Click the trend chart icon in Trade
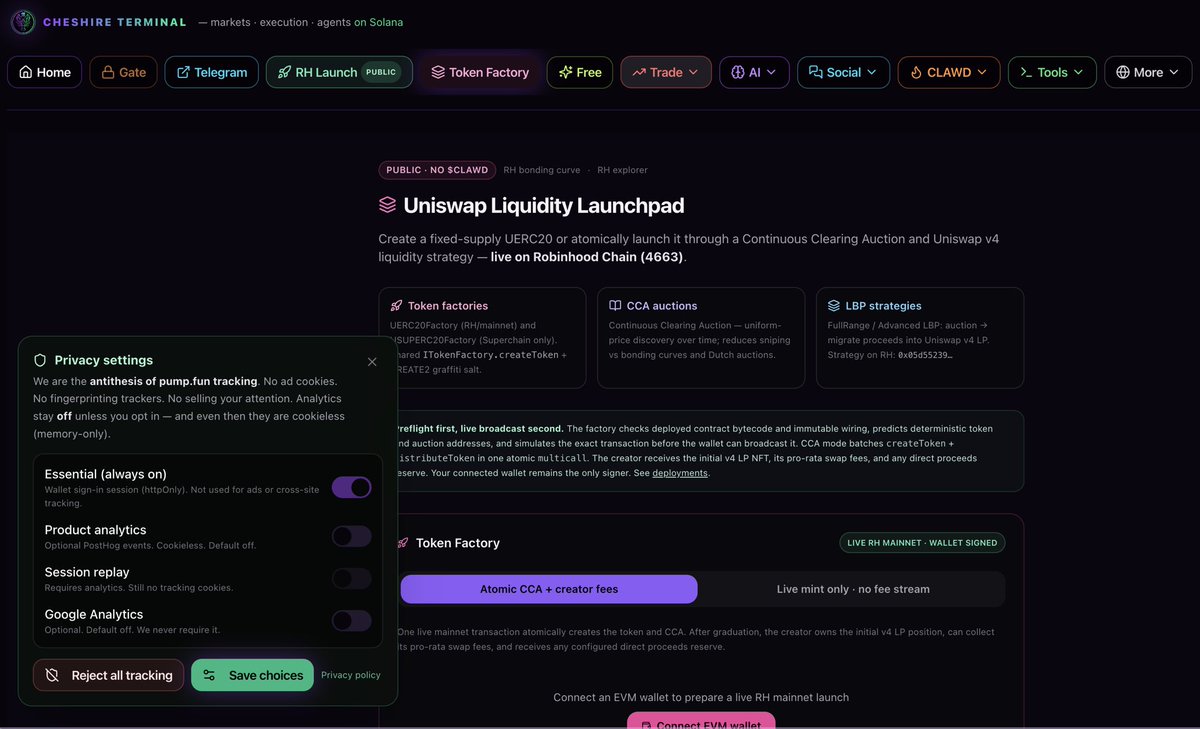This screenshot has height=729, width=1200. pyautogui.click(x=639, y=72)
